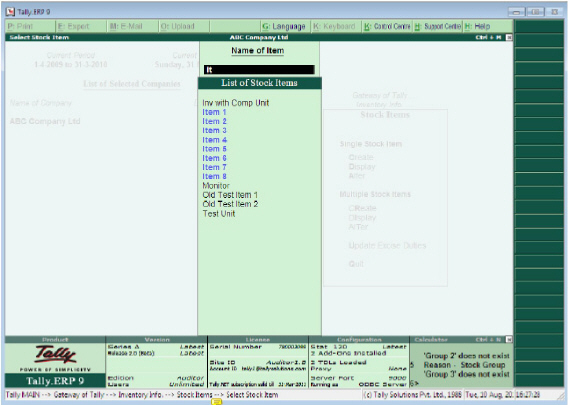Select 'Item 8' from stock list
Image resolution: width=568 pixels, height=405 pixels.
click(214, 176)
